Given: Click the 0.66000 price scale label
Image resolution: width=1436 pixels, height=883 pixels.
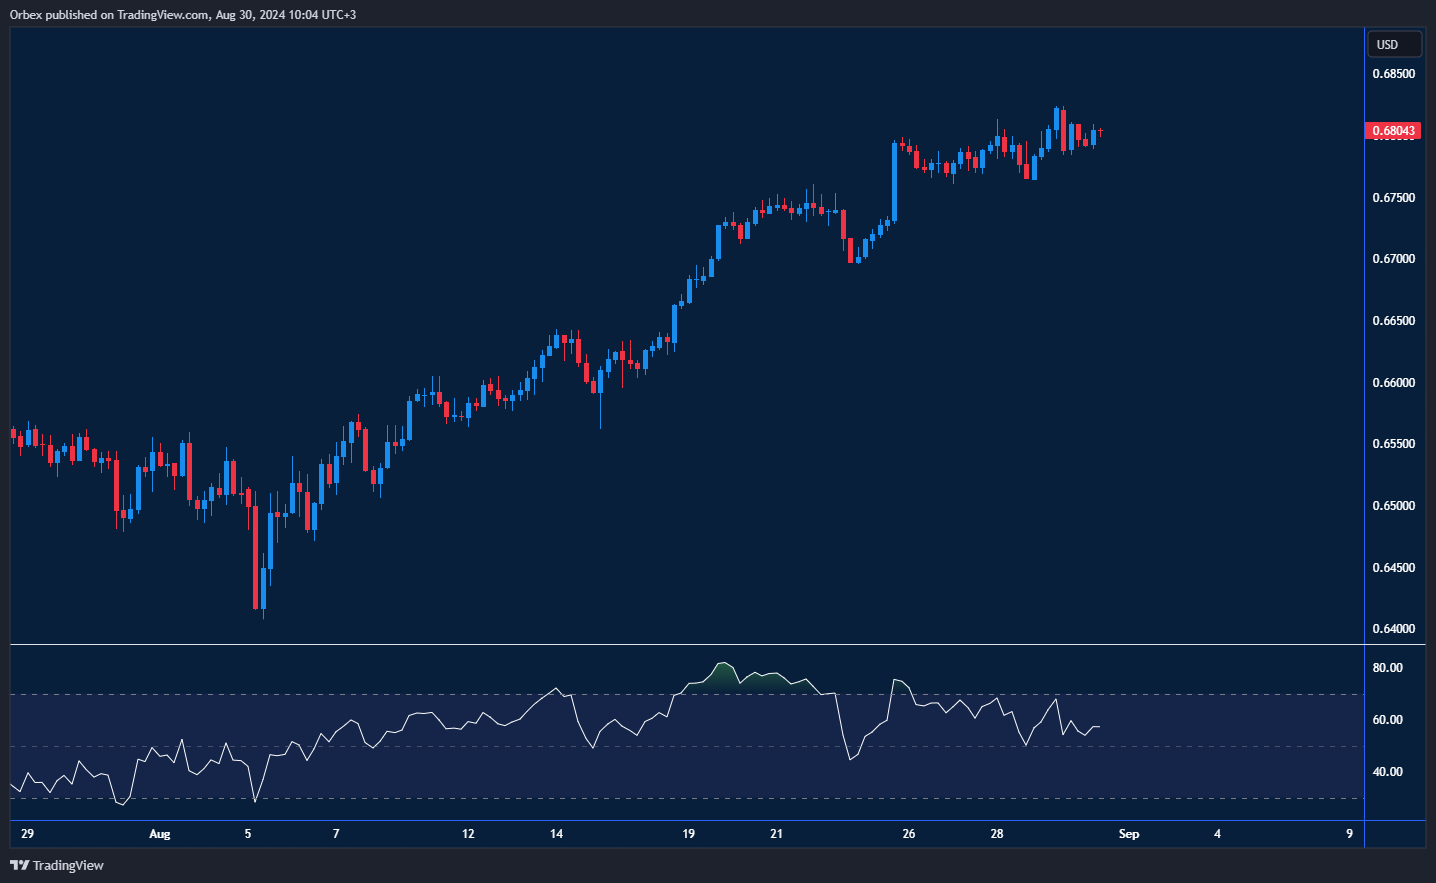Looking at the screenshot, I should [1393, 383].
